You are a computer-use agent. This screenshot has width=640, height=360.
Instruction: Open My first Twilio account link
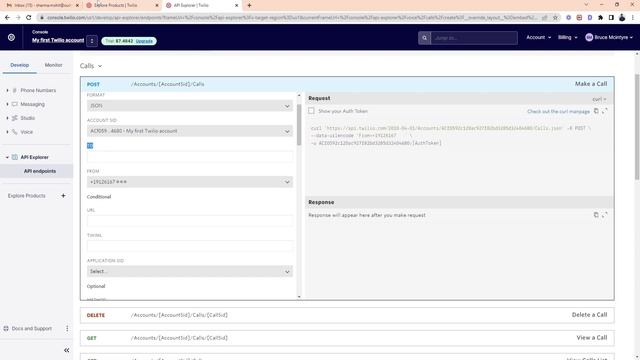coord(58,40)
